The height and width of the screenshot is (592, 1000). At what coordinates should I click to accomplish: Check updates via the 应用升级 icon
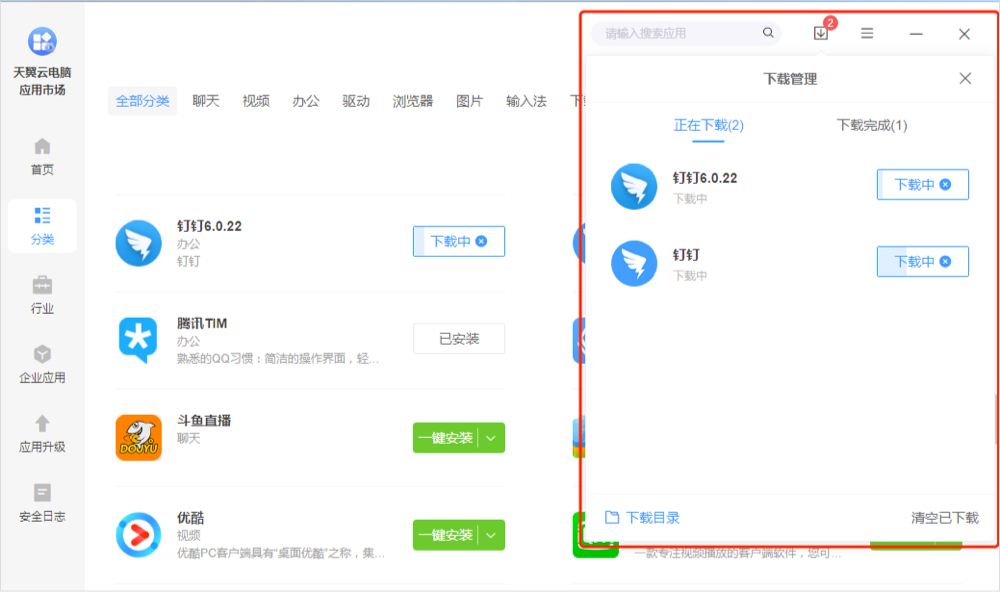pyautogui.click(x=41, y=435)
